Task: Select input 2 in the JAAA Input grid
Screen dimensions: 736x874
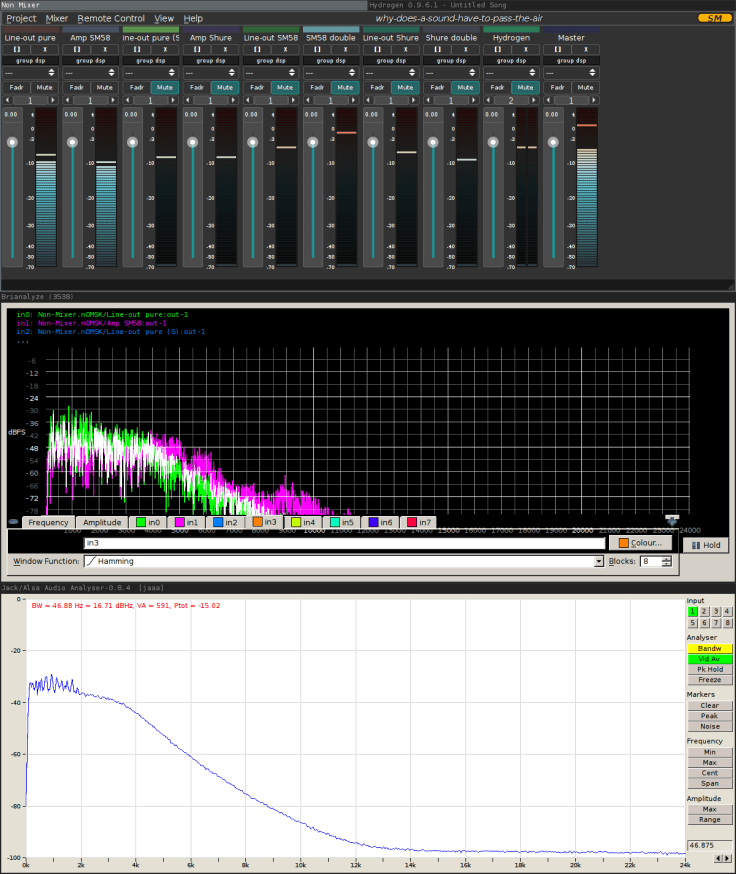Action: [703, 611]
